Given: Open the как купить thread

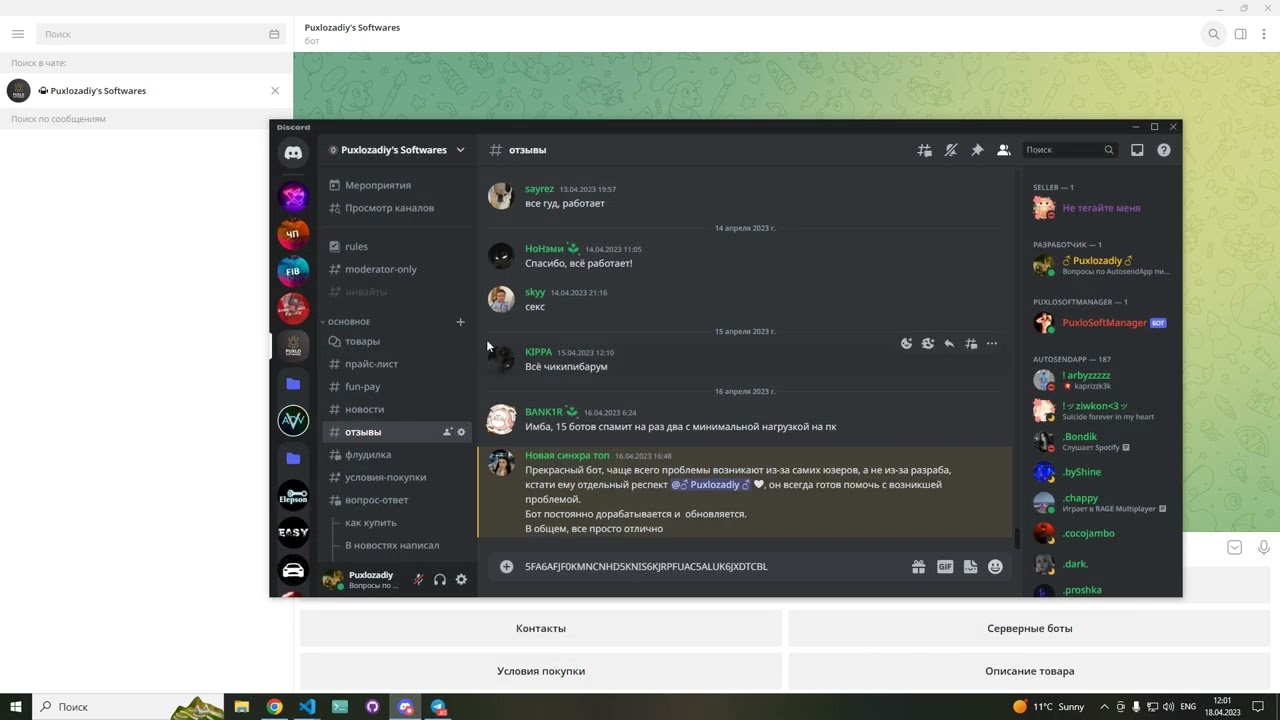Looking at the screenshot, I should click(371, 523).
